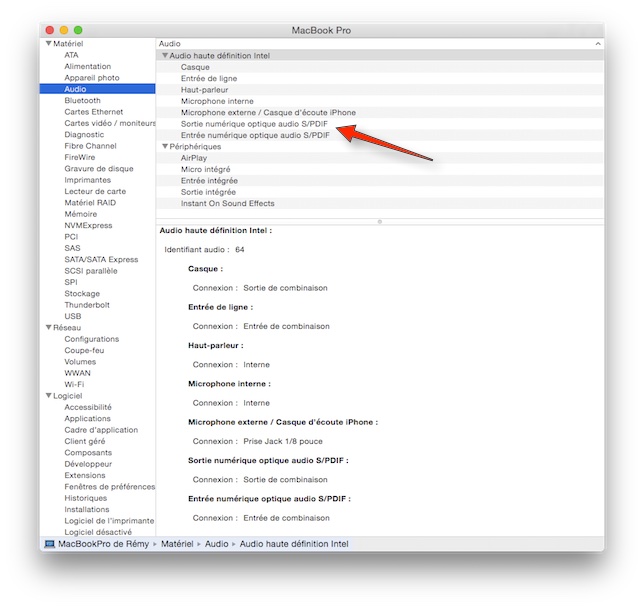Select FireWire in the sidebar
Image resolution: width=644 pixels, height=609 pixels.
pos(80,157)
